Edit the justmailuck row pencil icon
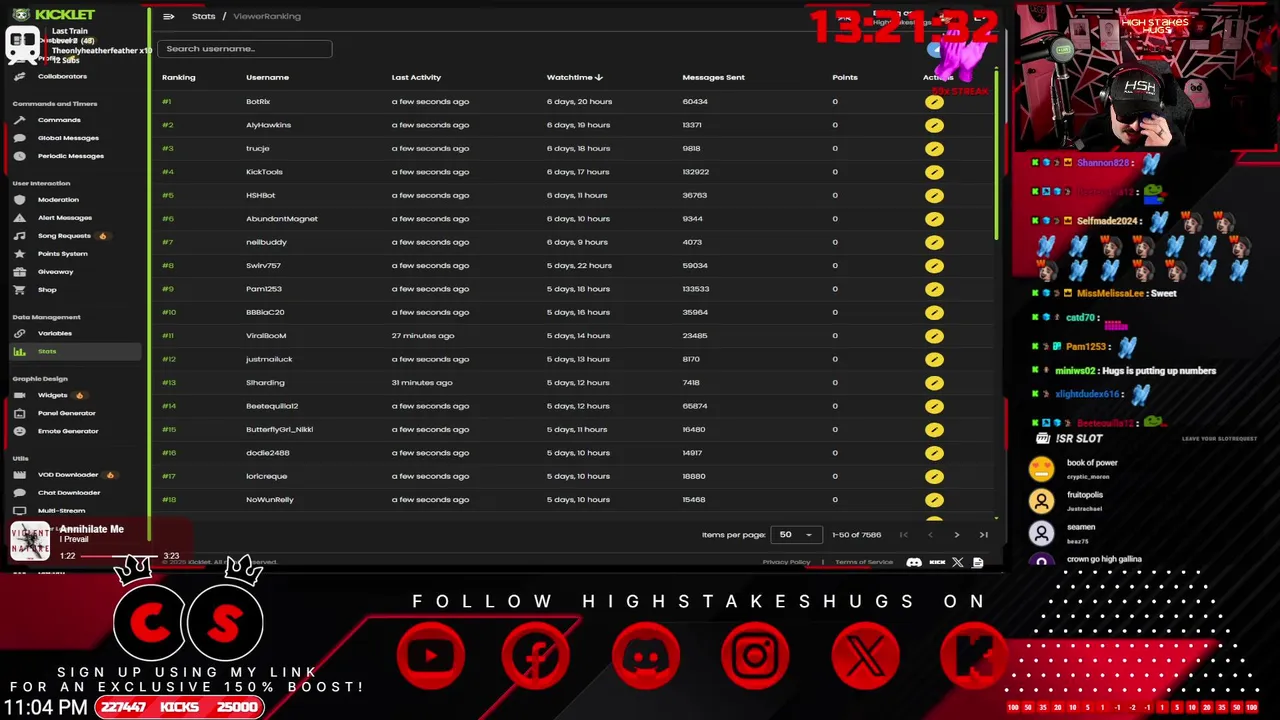 click(934, 359)
